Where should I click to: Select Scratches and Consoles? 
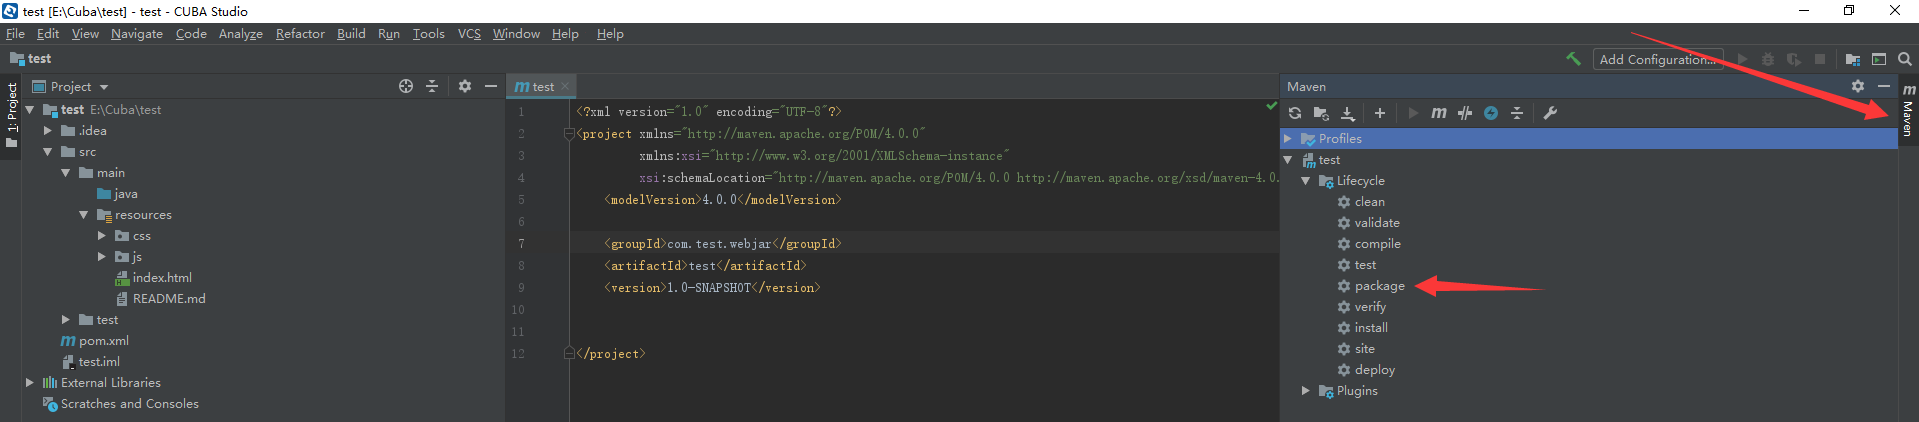[121, 404]
